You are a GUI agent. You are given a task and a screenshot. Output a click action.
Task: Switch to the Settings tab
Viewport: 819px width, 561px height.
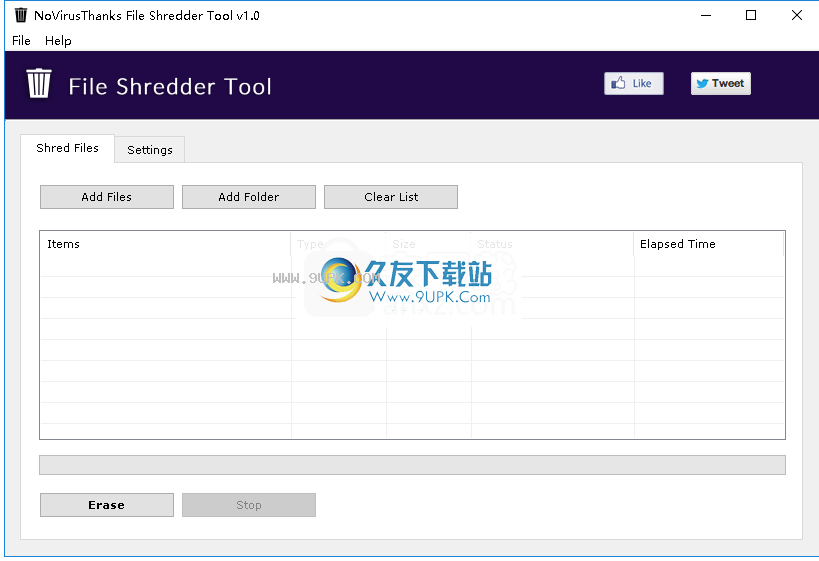150,150
